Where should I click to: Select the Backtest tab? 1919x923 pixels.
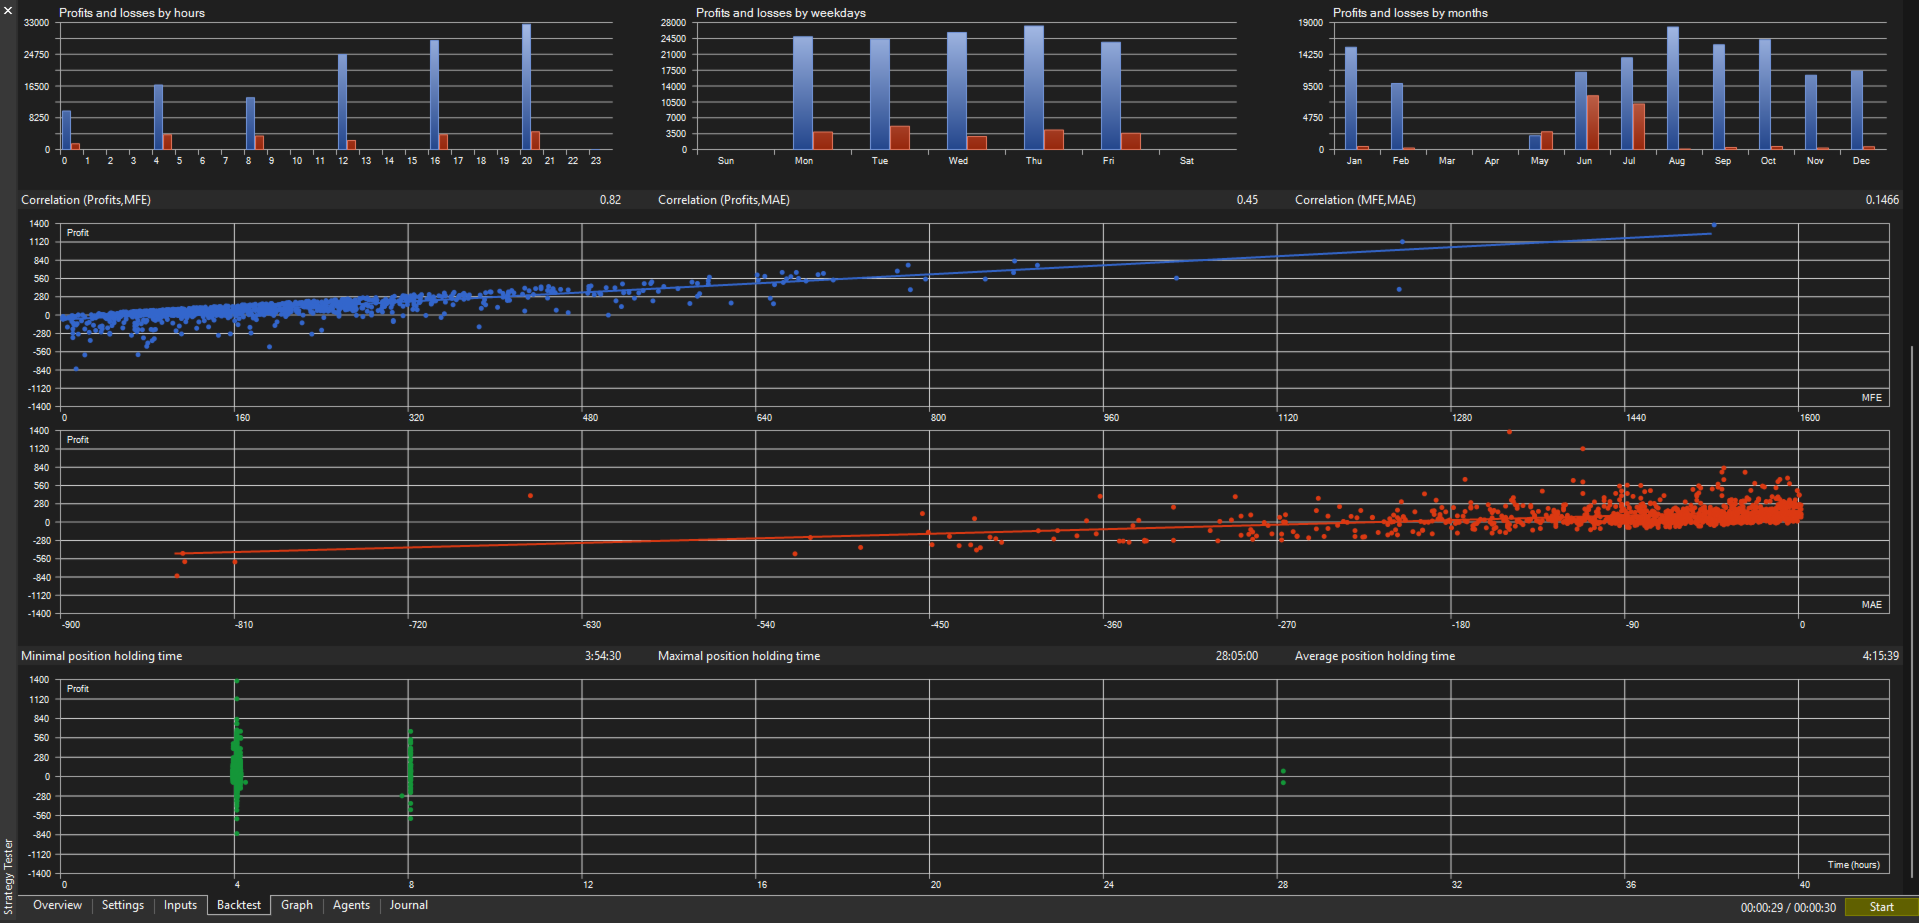239,905
